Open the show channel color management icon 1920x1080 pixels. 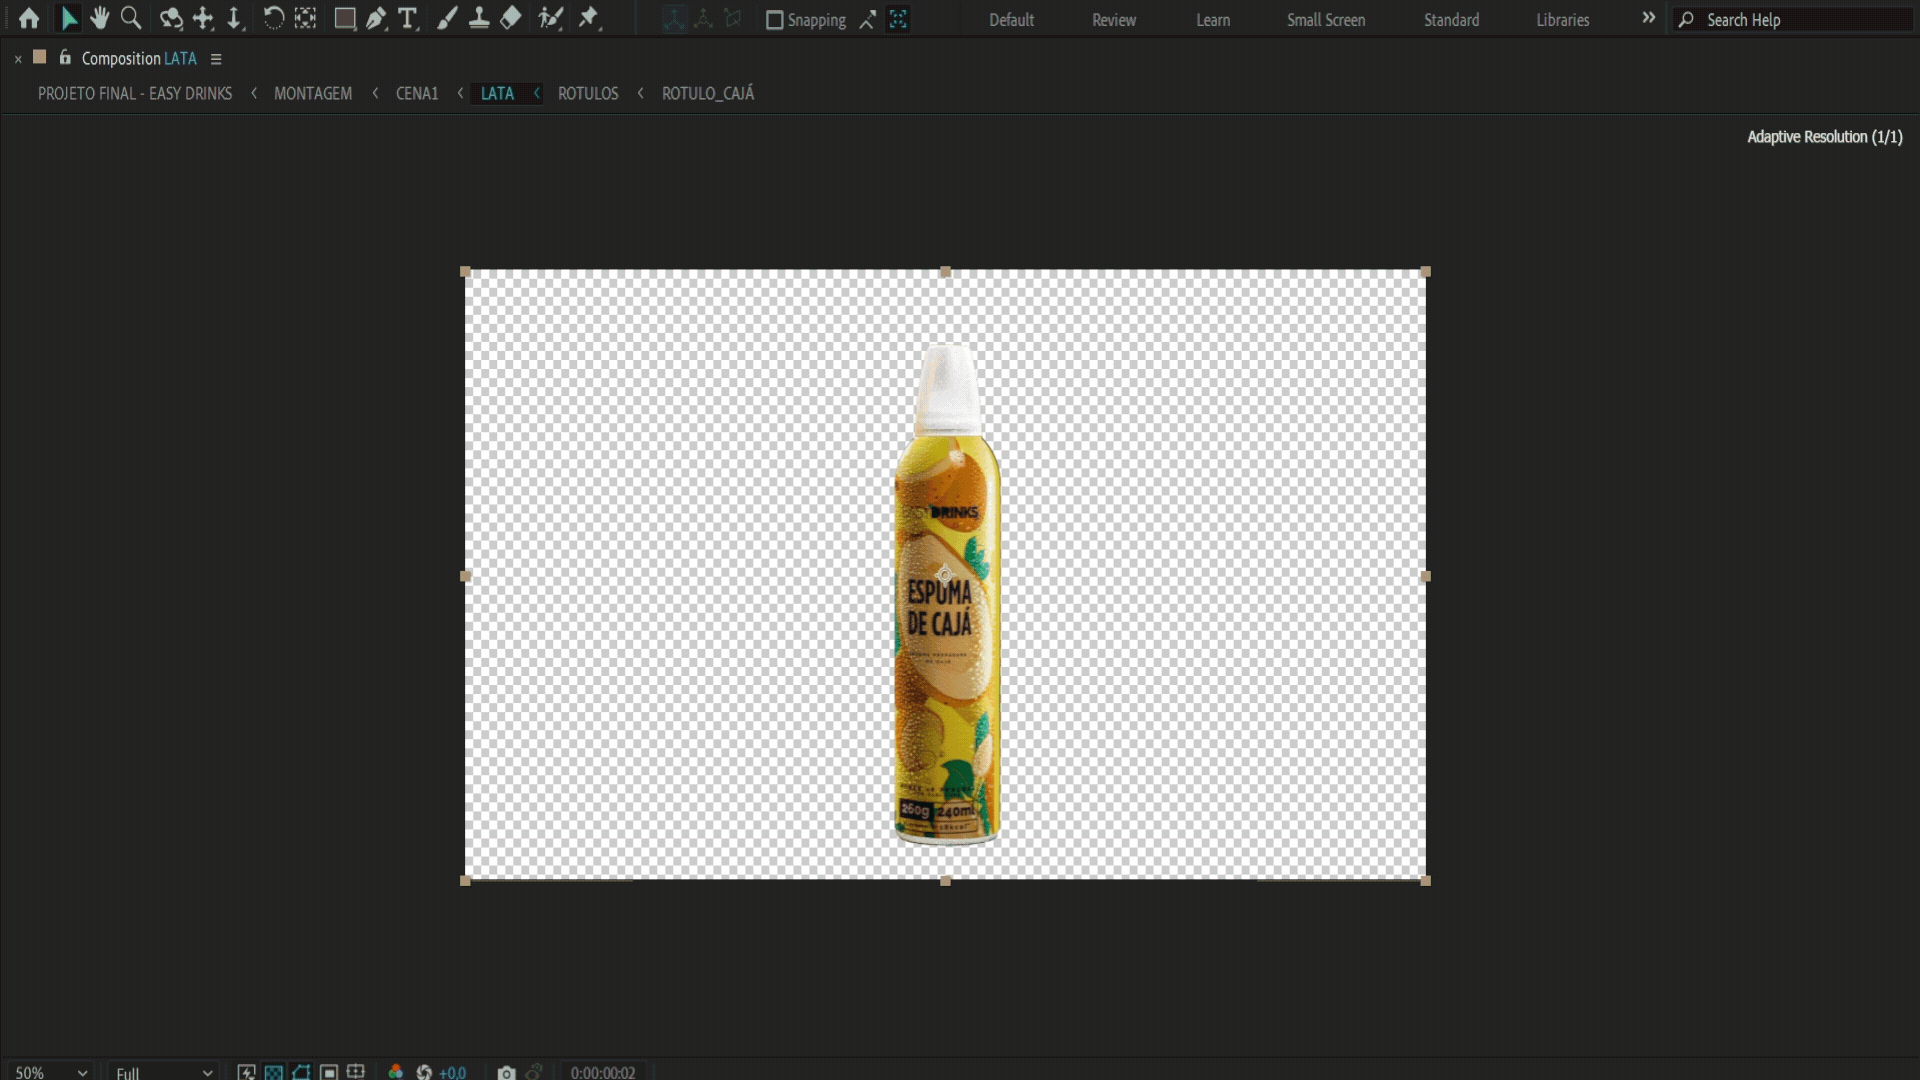396,1072
